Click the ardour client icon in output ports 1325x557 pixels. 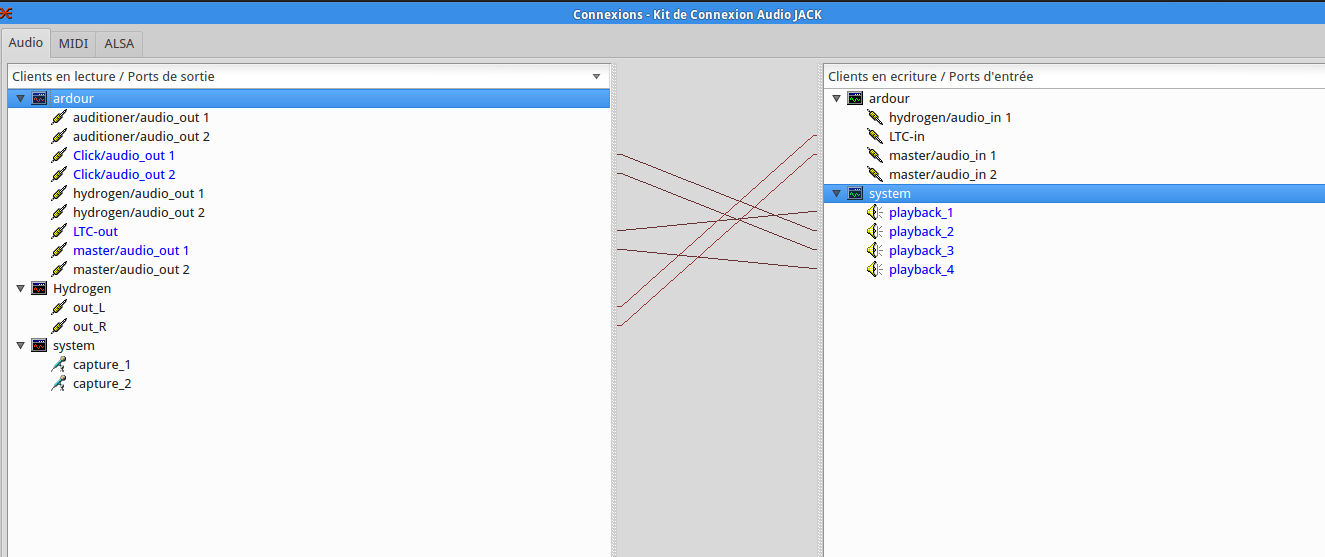(40, 99)
